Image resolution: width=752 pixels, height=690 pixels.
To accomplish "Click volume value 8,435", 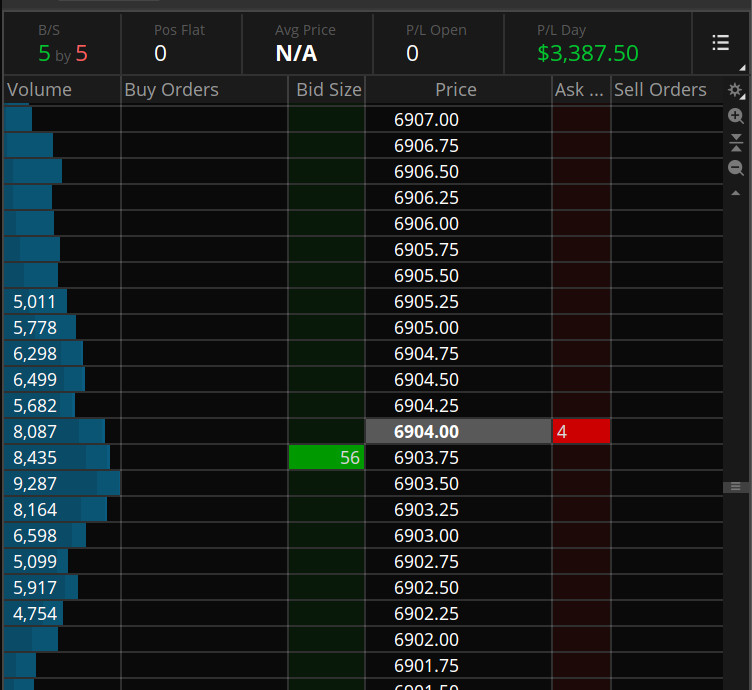I will (35, 457).
